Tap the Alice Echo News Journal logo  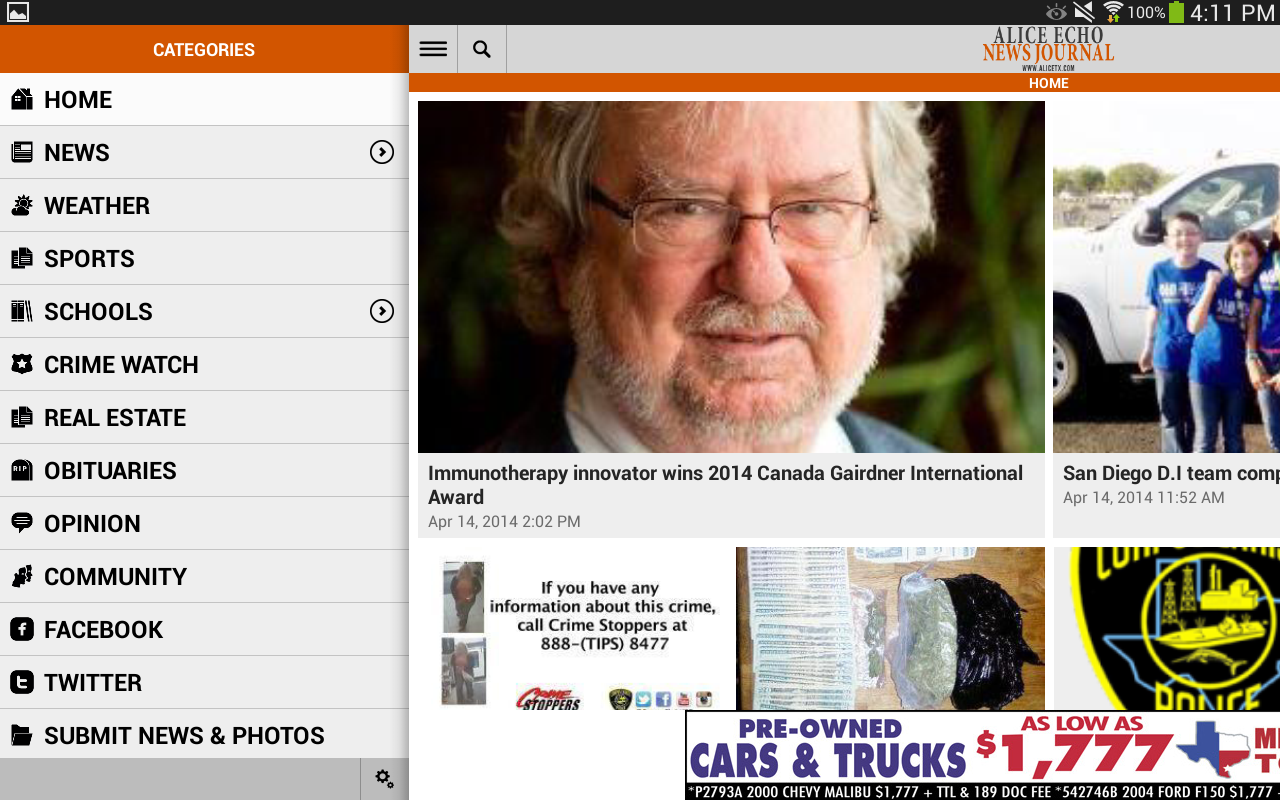[1048, 49]
